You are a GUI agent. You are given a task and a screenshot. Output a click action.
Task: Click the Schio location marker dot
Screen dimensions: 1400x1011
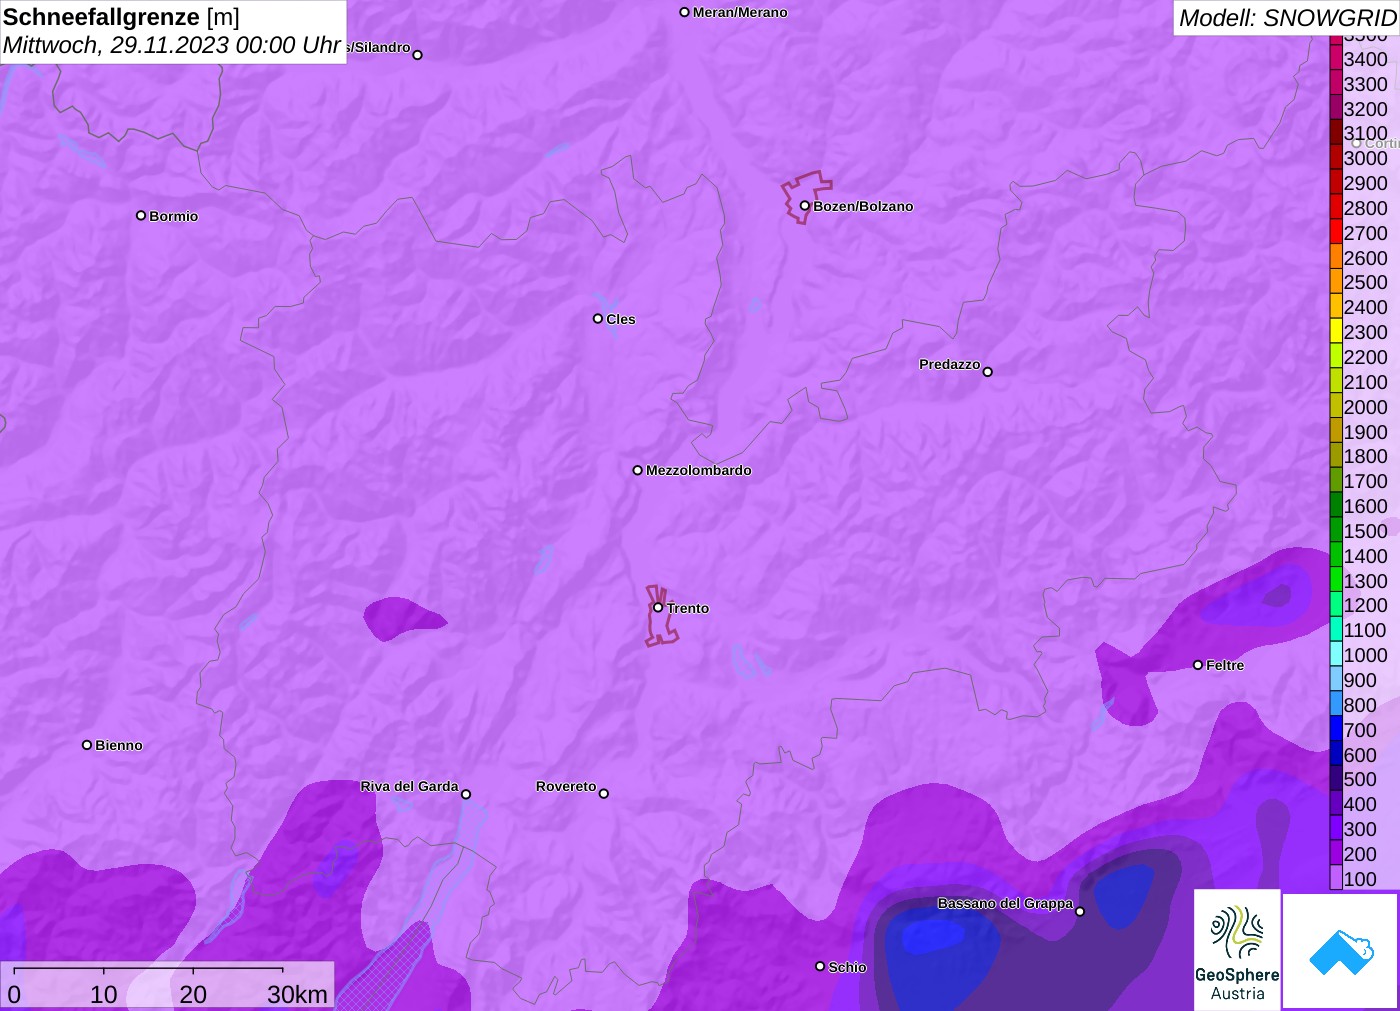[x=820, y=966]
